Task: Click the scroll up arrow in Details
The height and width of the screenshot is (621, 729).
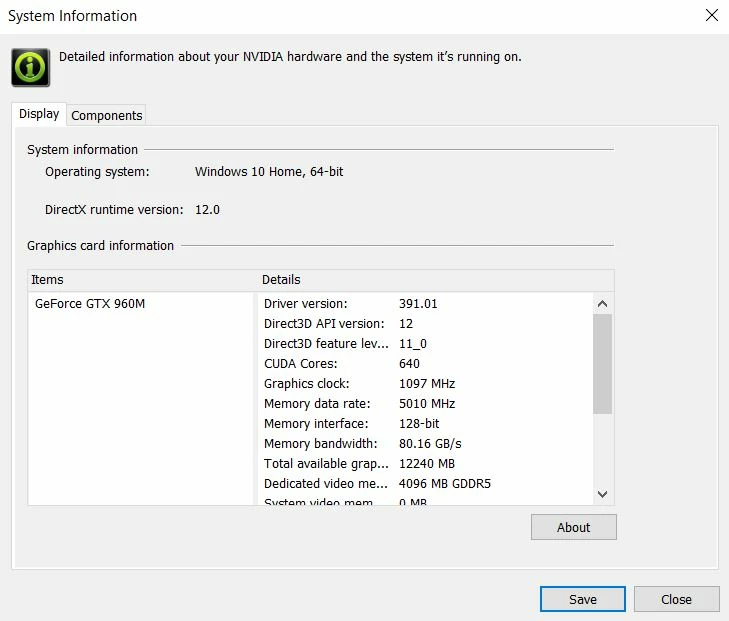Action: (x=603, y=304)
